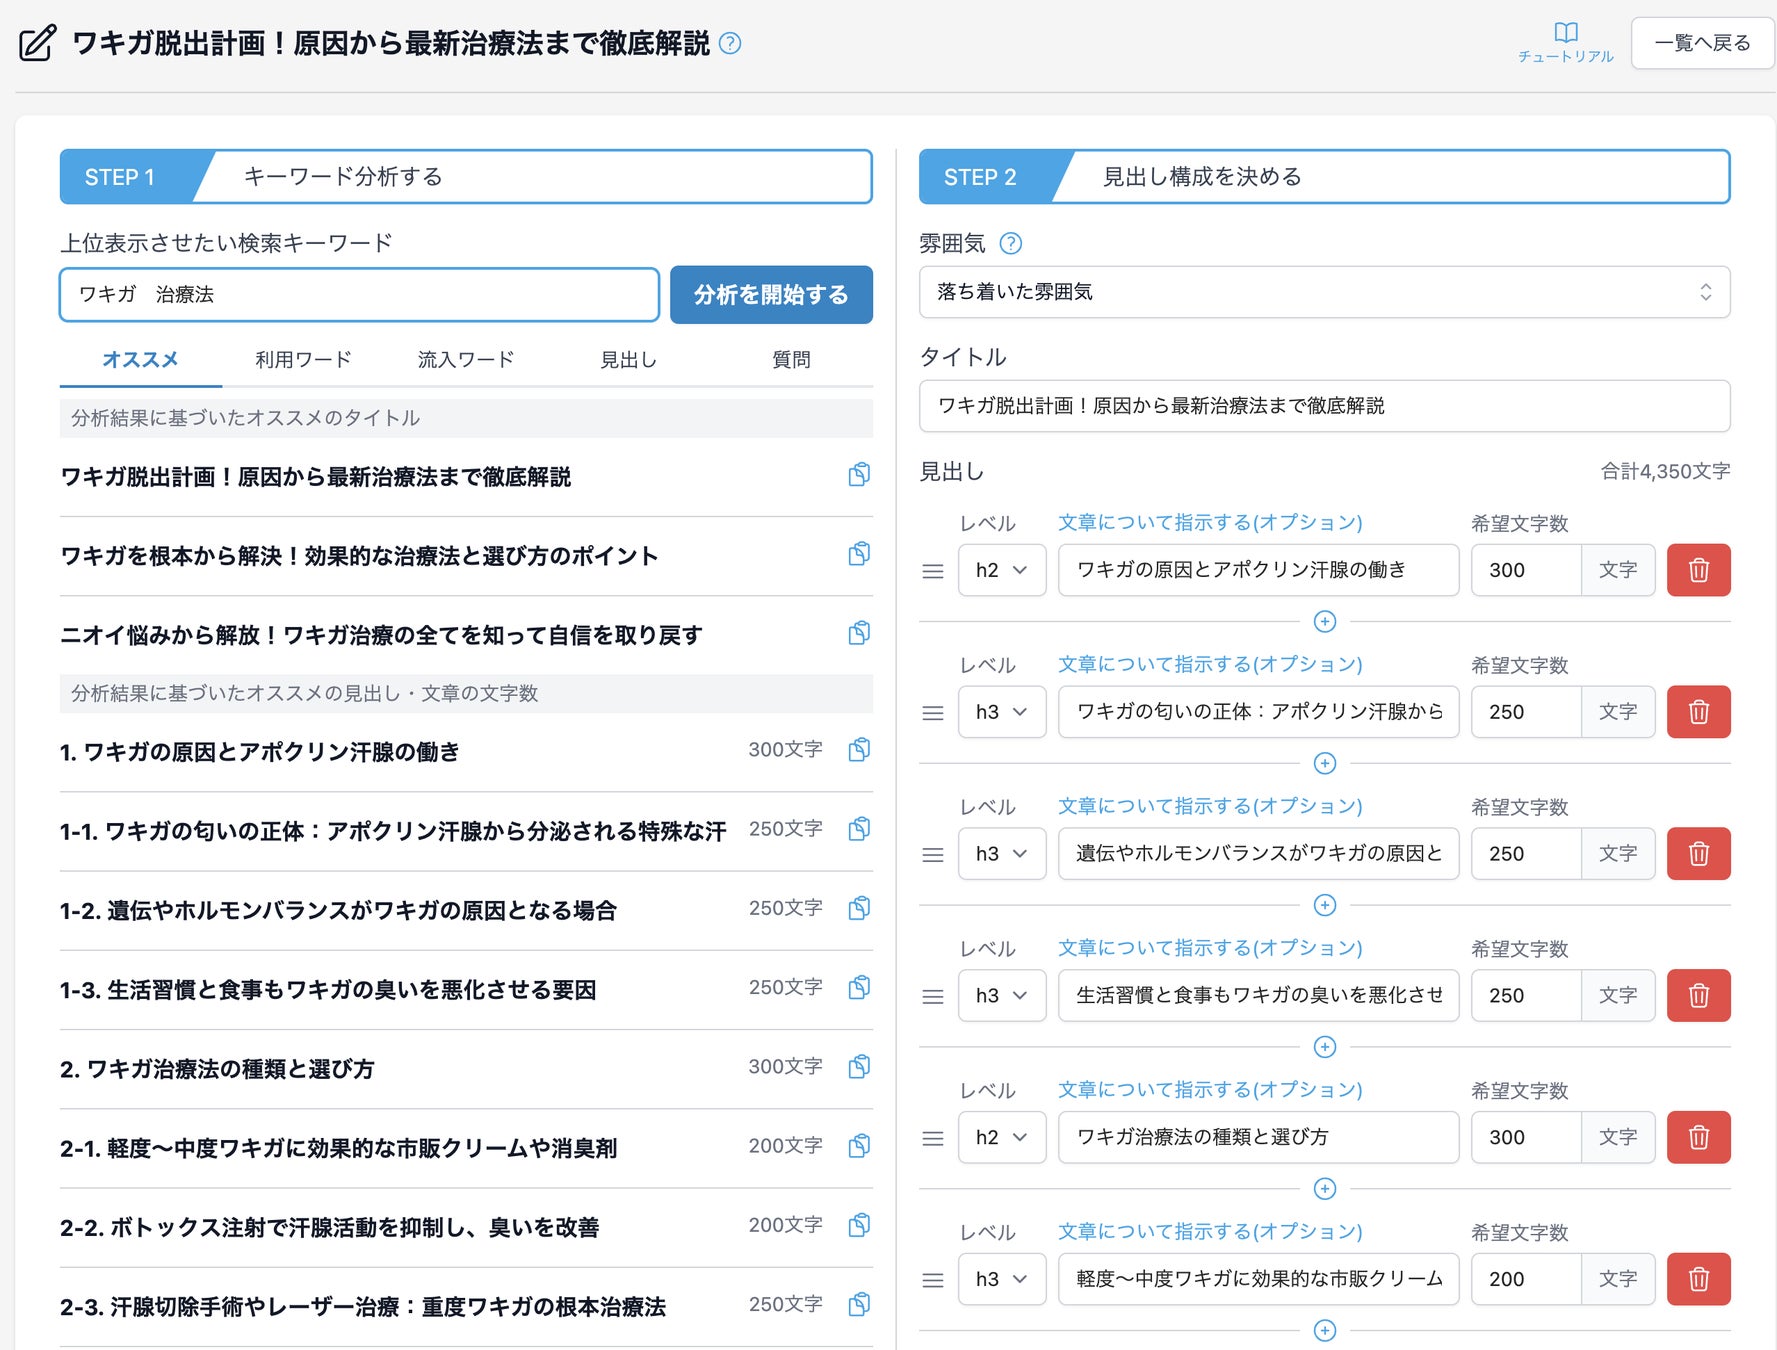This screenshot has height=1350, width=1777.
Task: Delete the ワキガの原因とアポクリン汗腺の働き heading row
Action: pyautogui.click(x=1697, y=570)
